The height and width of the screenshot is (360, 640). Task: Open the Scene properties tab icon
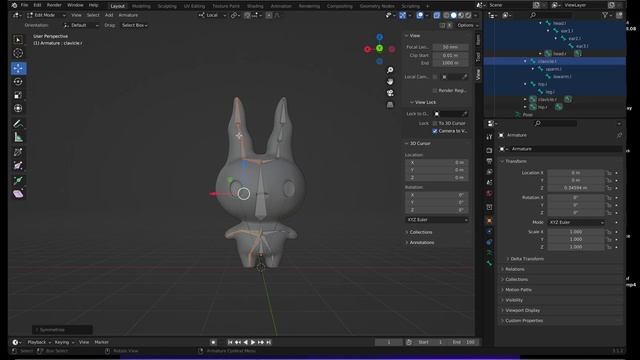point(489,182)
